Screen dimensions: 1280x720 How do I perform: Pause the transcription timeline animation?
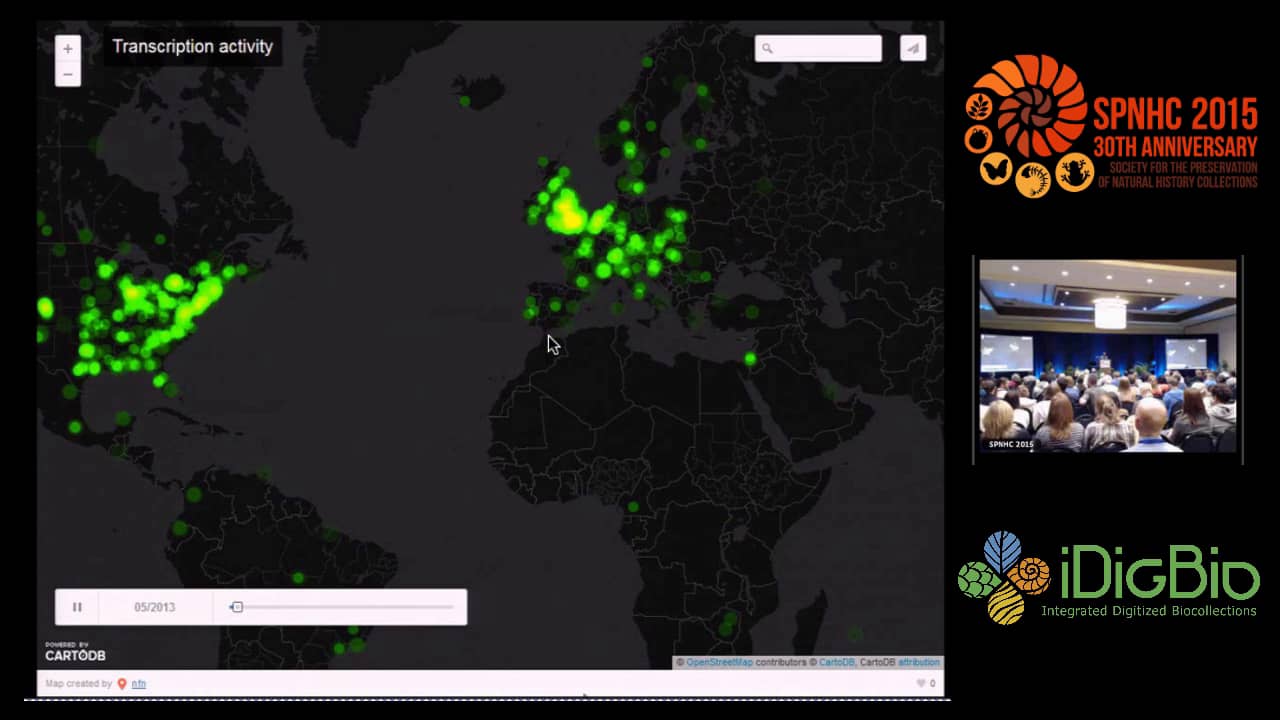point(77,607)
